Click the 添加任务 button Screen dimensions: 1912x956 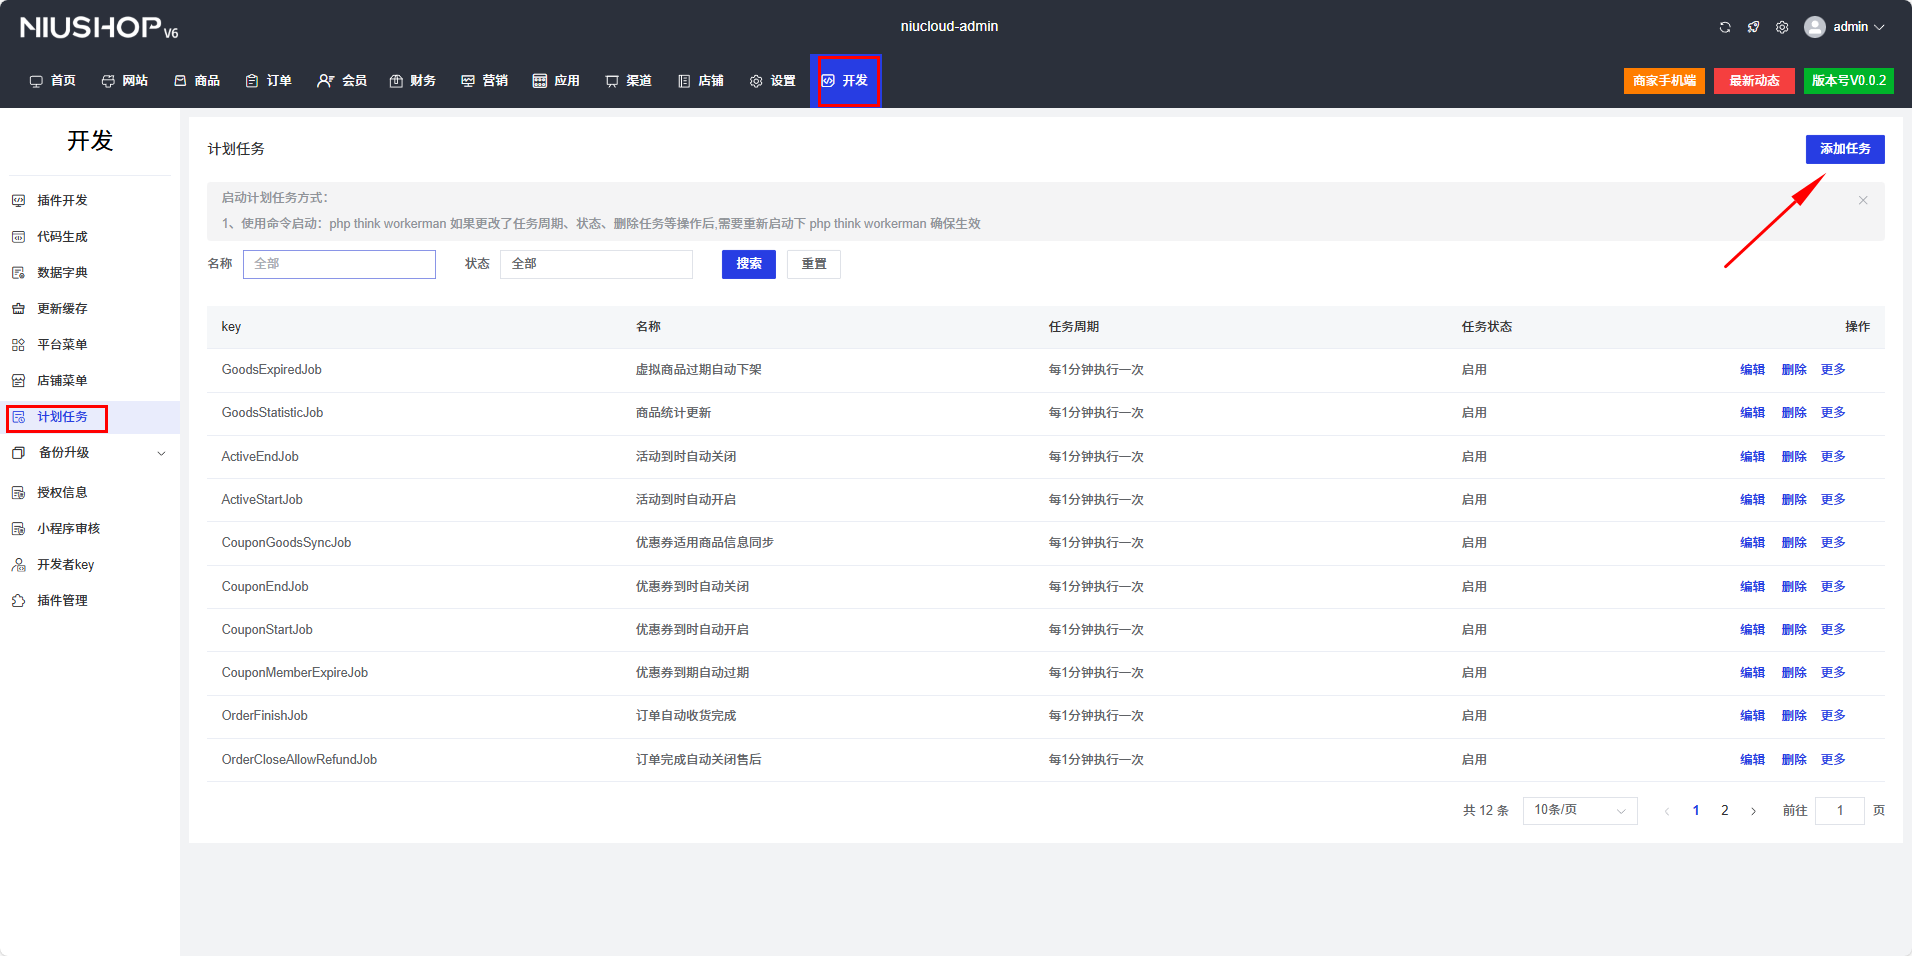click(1844, 149)
